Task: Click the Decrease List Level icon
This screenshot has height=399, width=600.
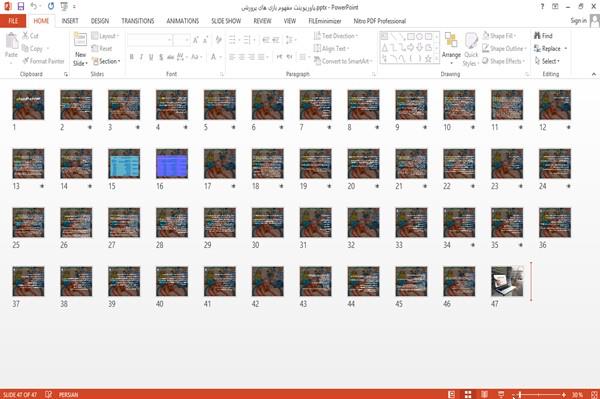Action: (x=266, y=40)
